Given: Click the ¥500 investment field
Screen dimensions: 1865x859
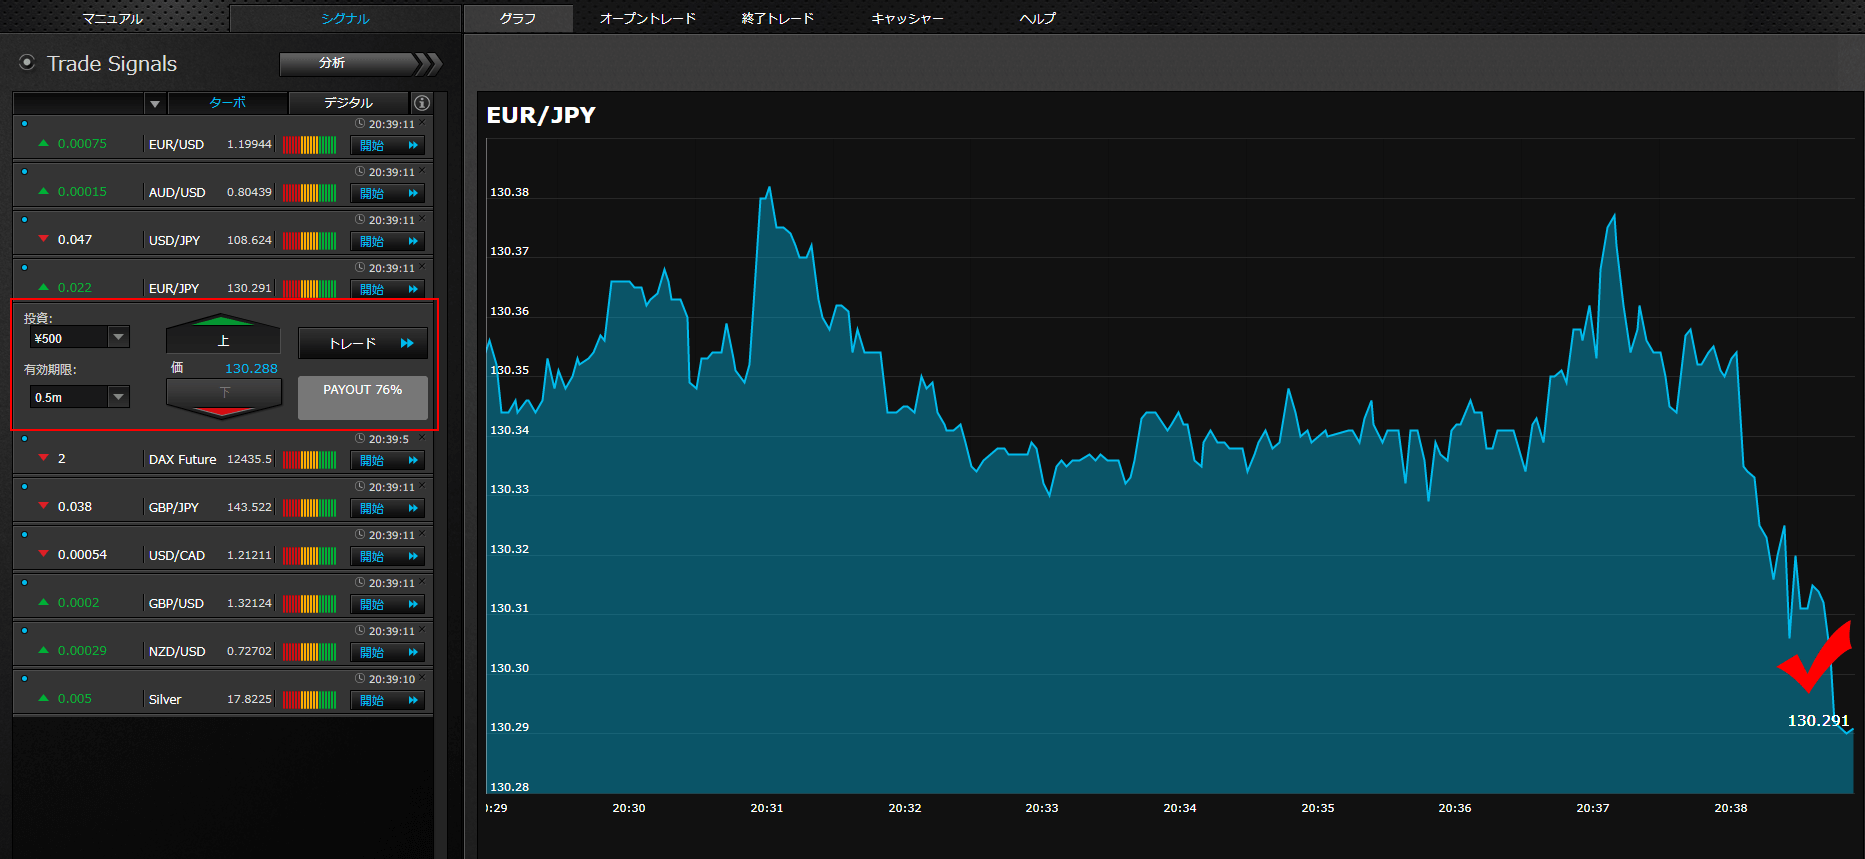Looking at the screenshot, I should (69, 338).
